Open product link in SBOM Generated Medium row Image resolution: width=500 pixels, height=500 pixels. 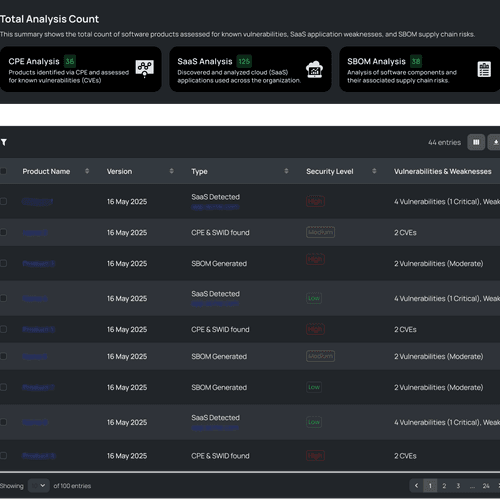35,356
